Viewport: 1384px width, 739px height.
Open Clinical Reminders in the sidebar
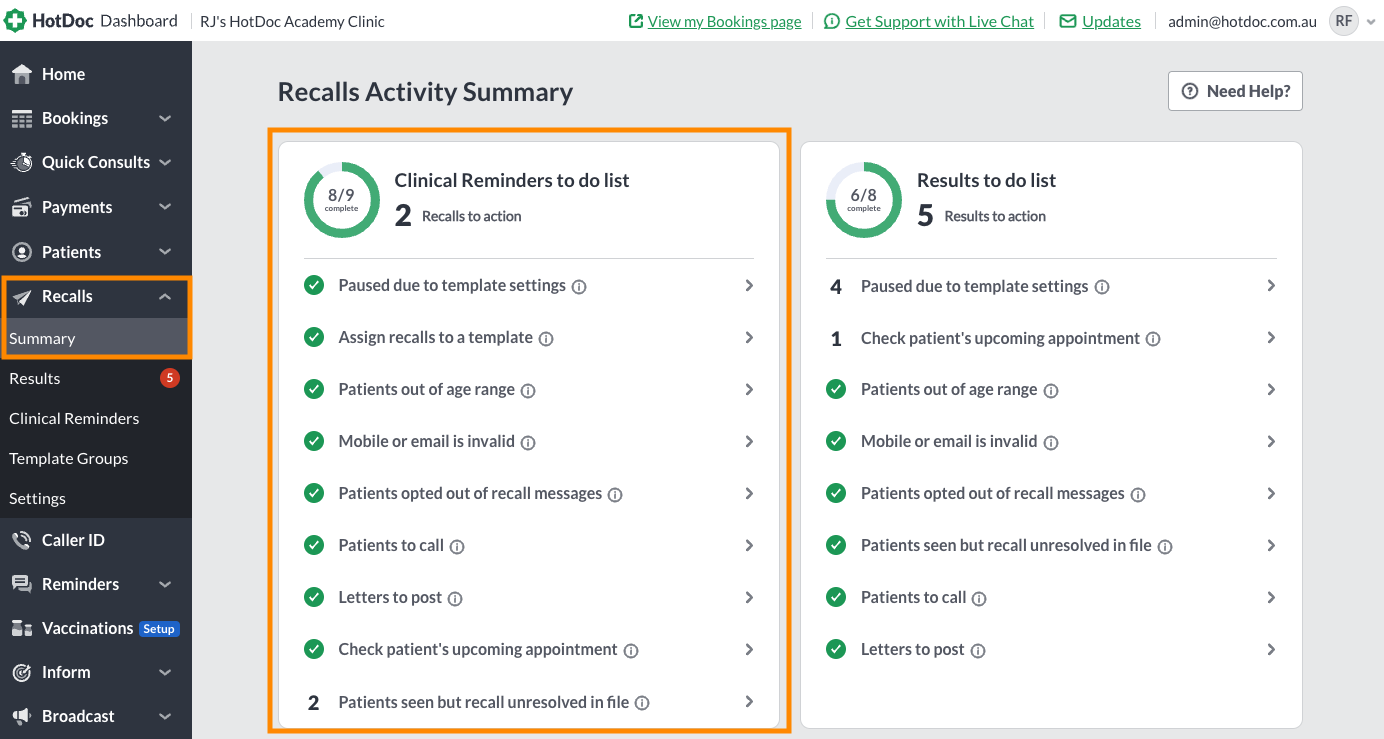74,418
